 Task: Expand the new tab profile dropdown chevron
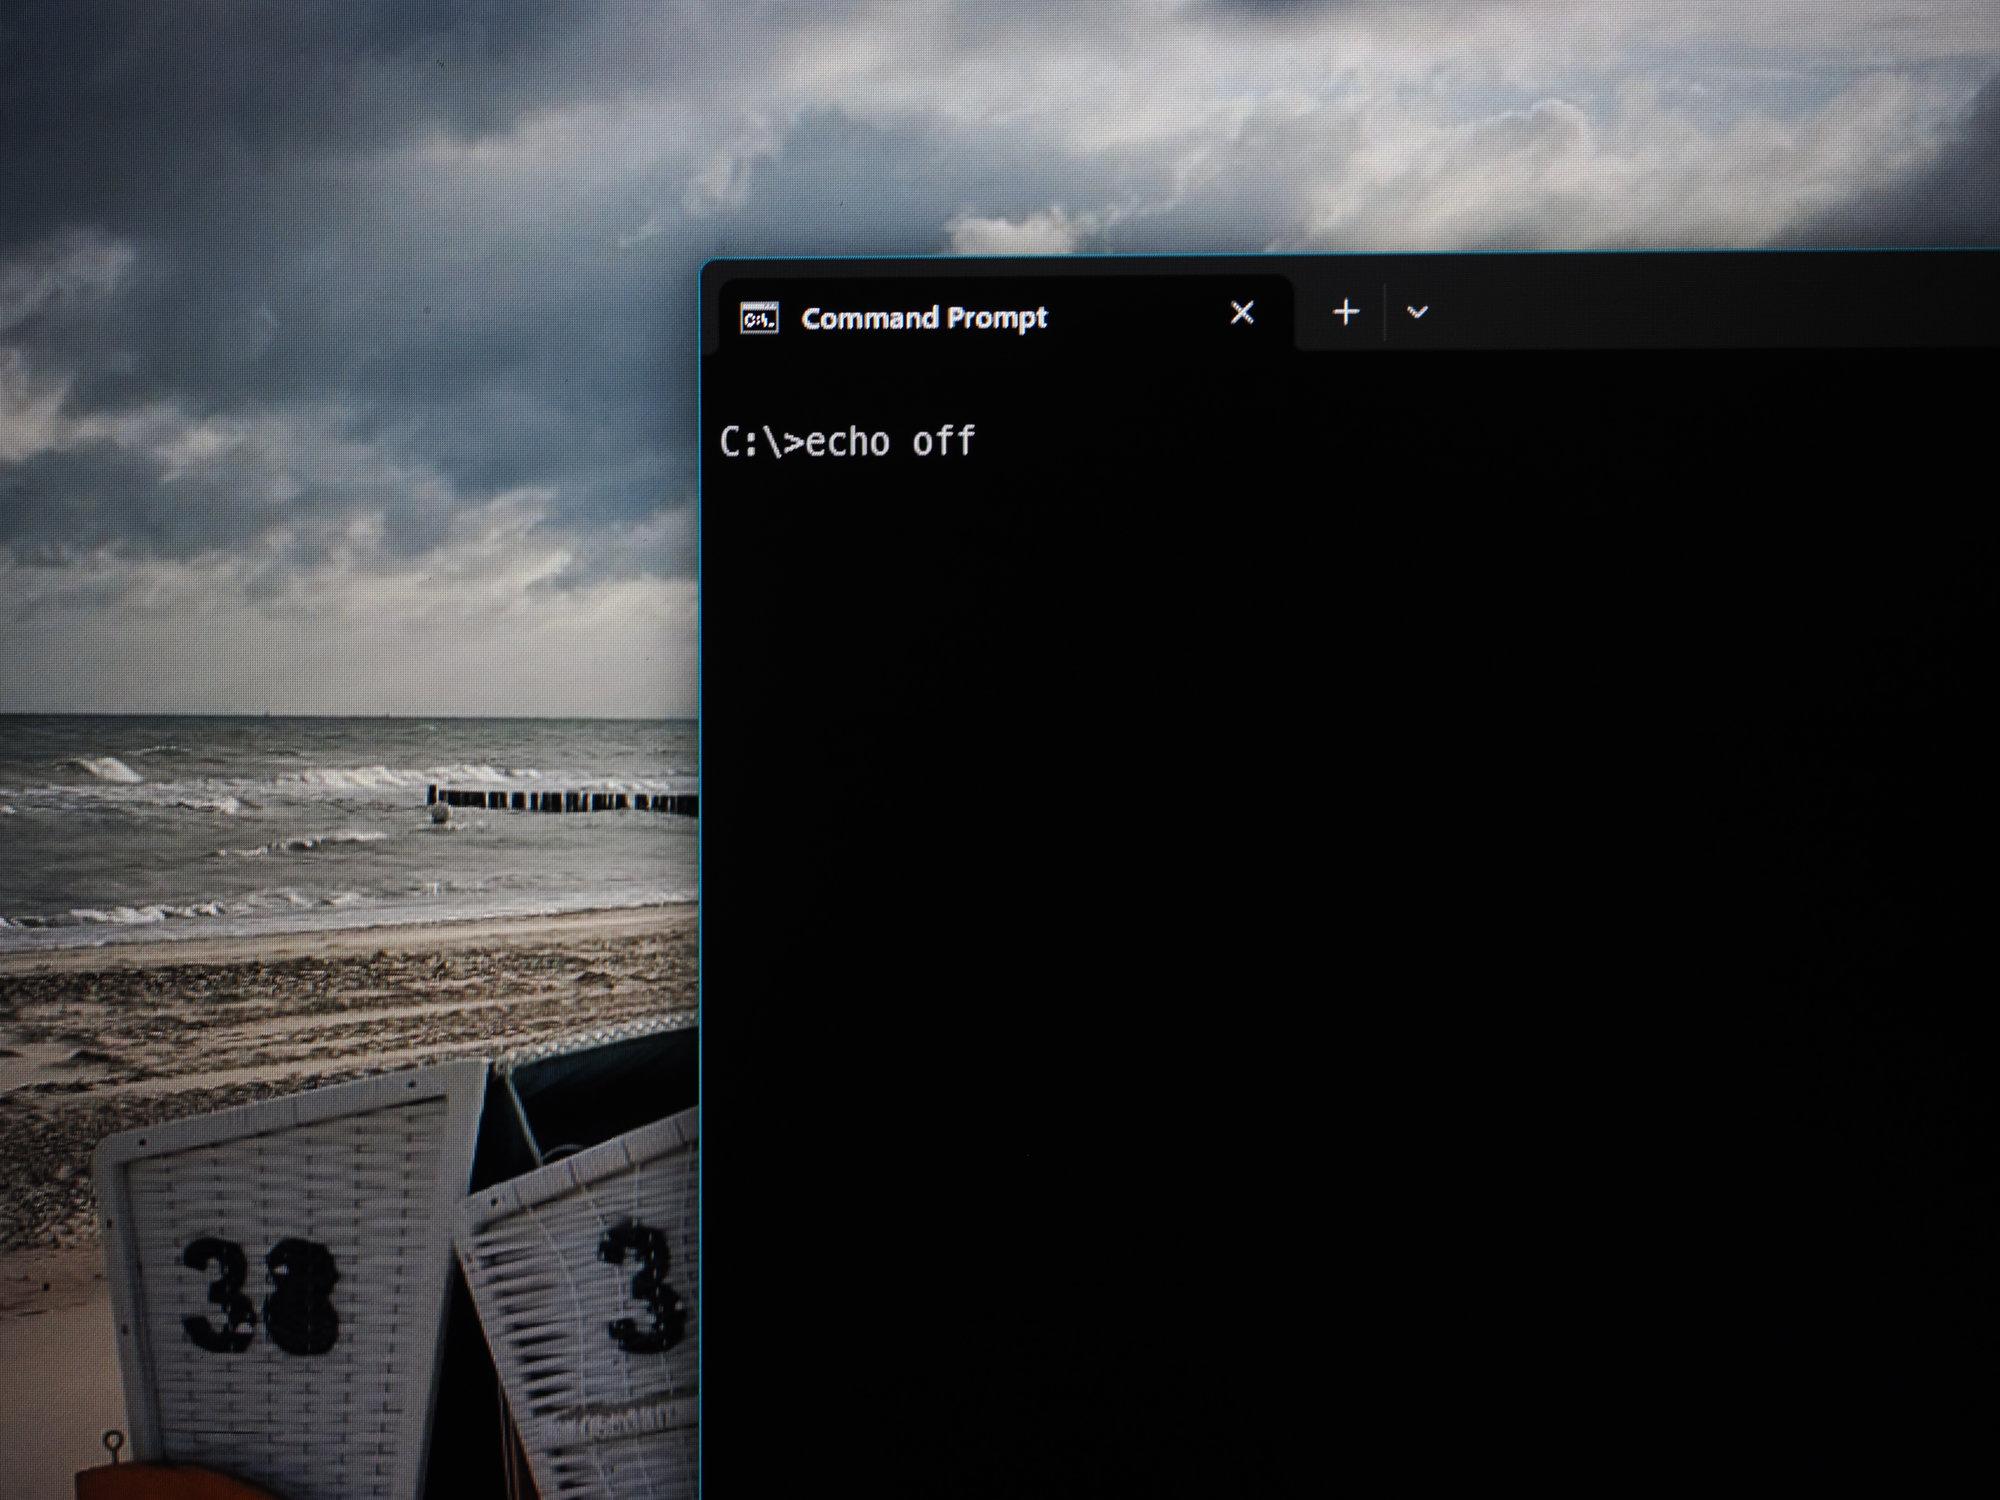1417,312
